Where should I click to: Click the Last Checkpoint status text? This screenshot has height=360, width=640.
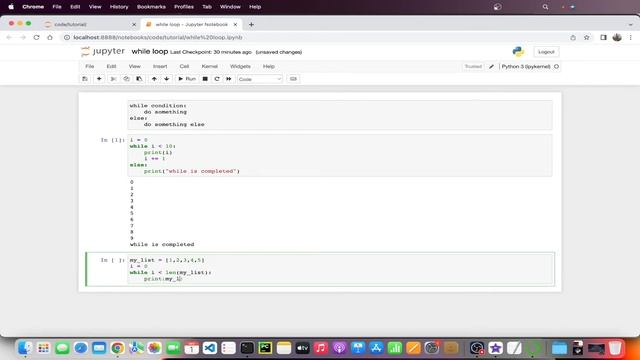[211, 52]
